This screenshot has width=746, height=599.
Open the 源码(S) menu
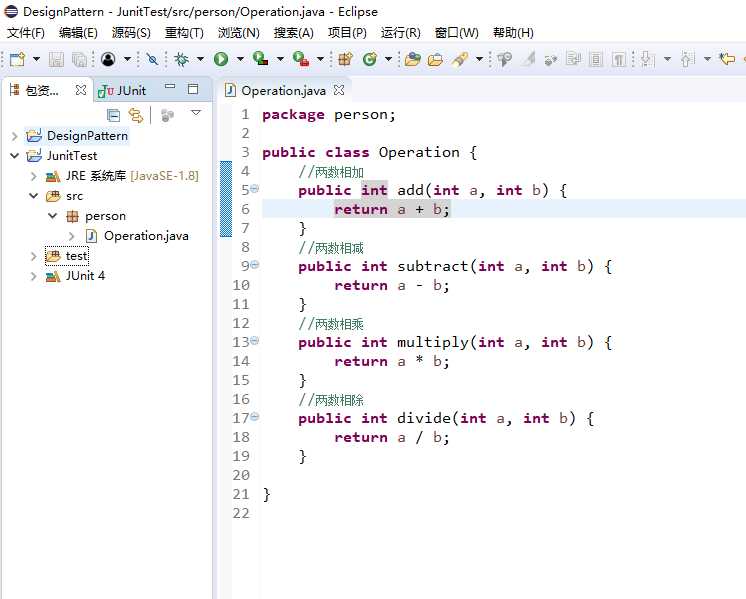pos(131,33)
